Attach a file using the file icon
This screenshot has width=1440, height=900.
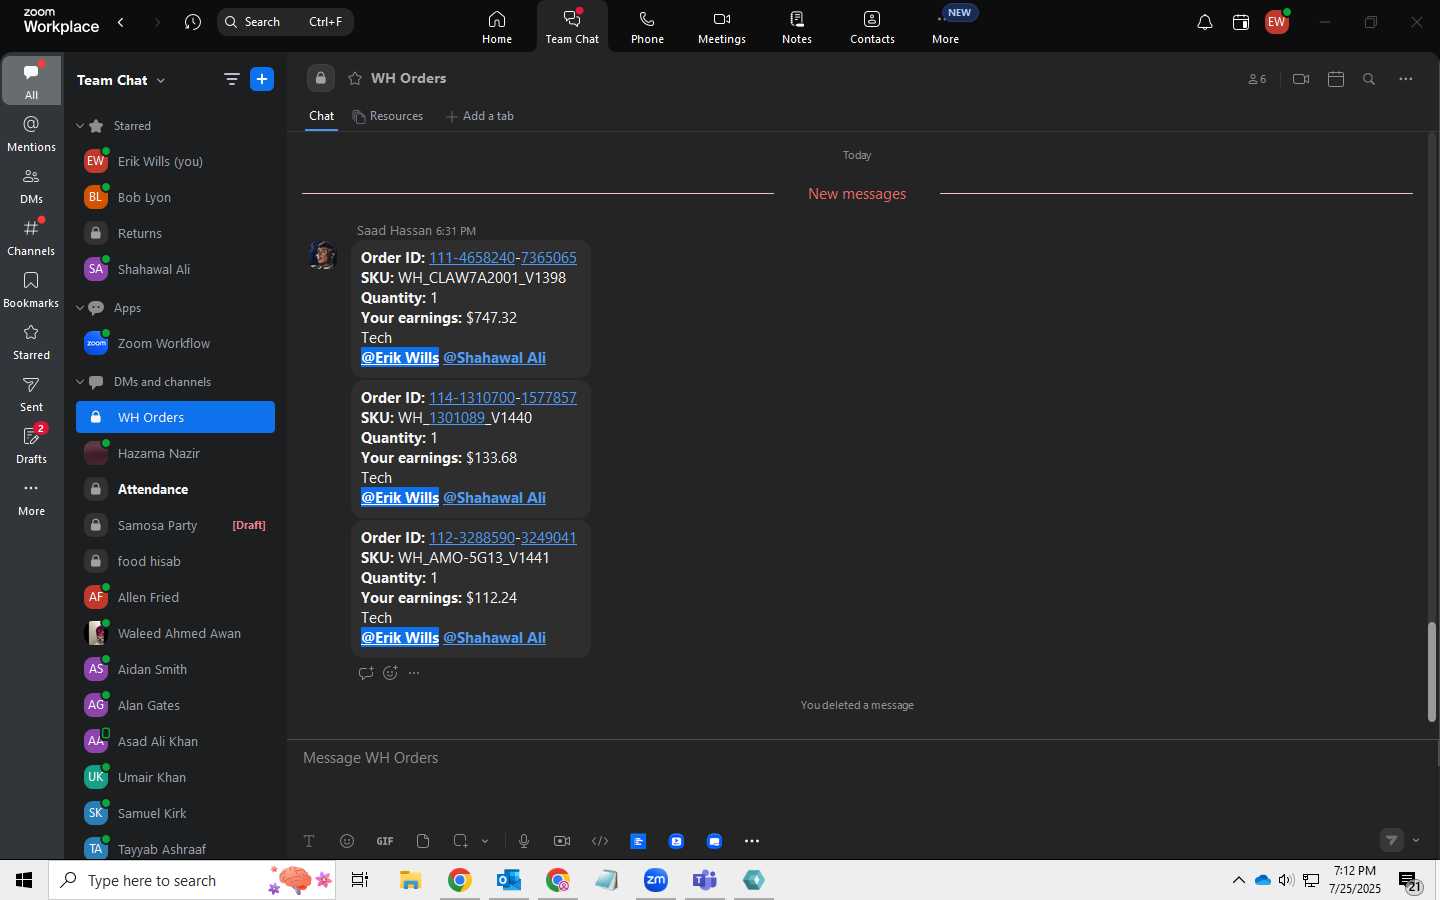pos(423,841)
